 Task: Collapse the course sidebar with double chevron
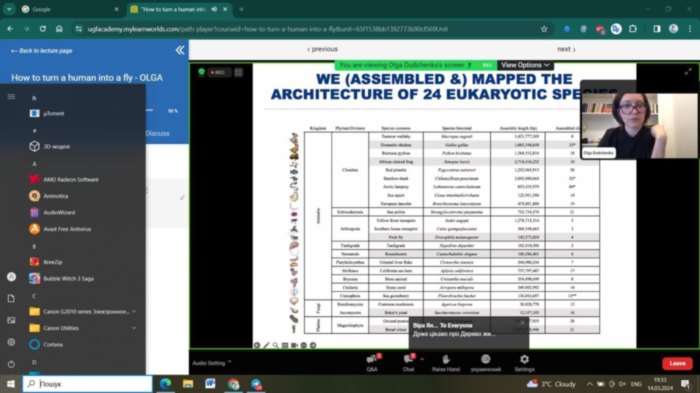(x=180, y=50)
